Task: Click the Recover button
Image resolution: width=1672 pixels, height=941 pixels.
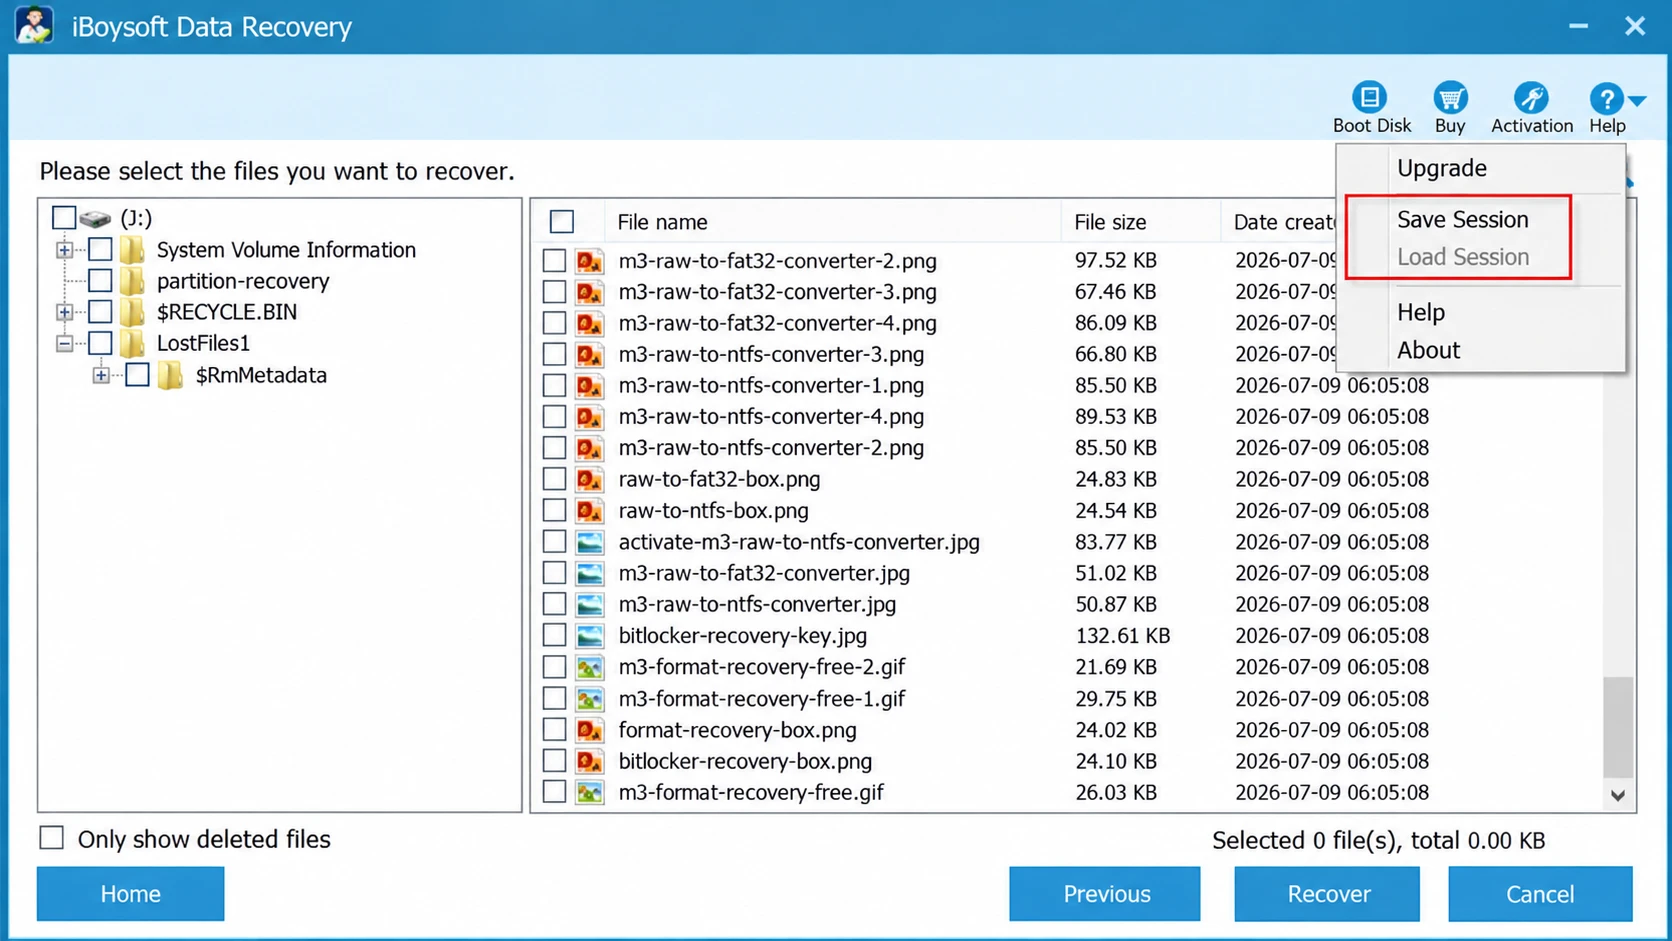Action: (x=1327, y=893)
